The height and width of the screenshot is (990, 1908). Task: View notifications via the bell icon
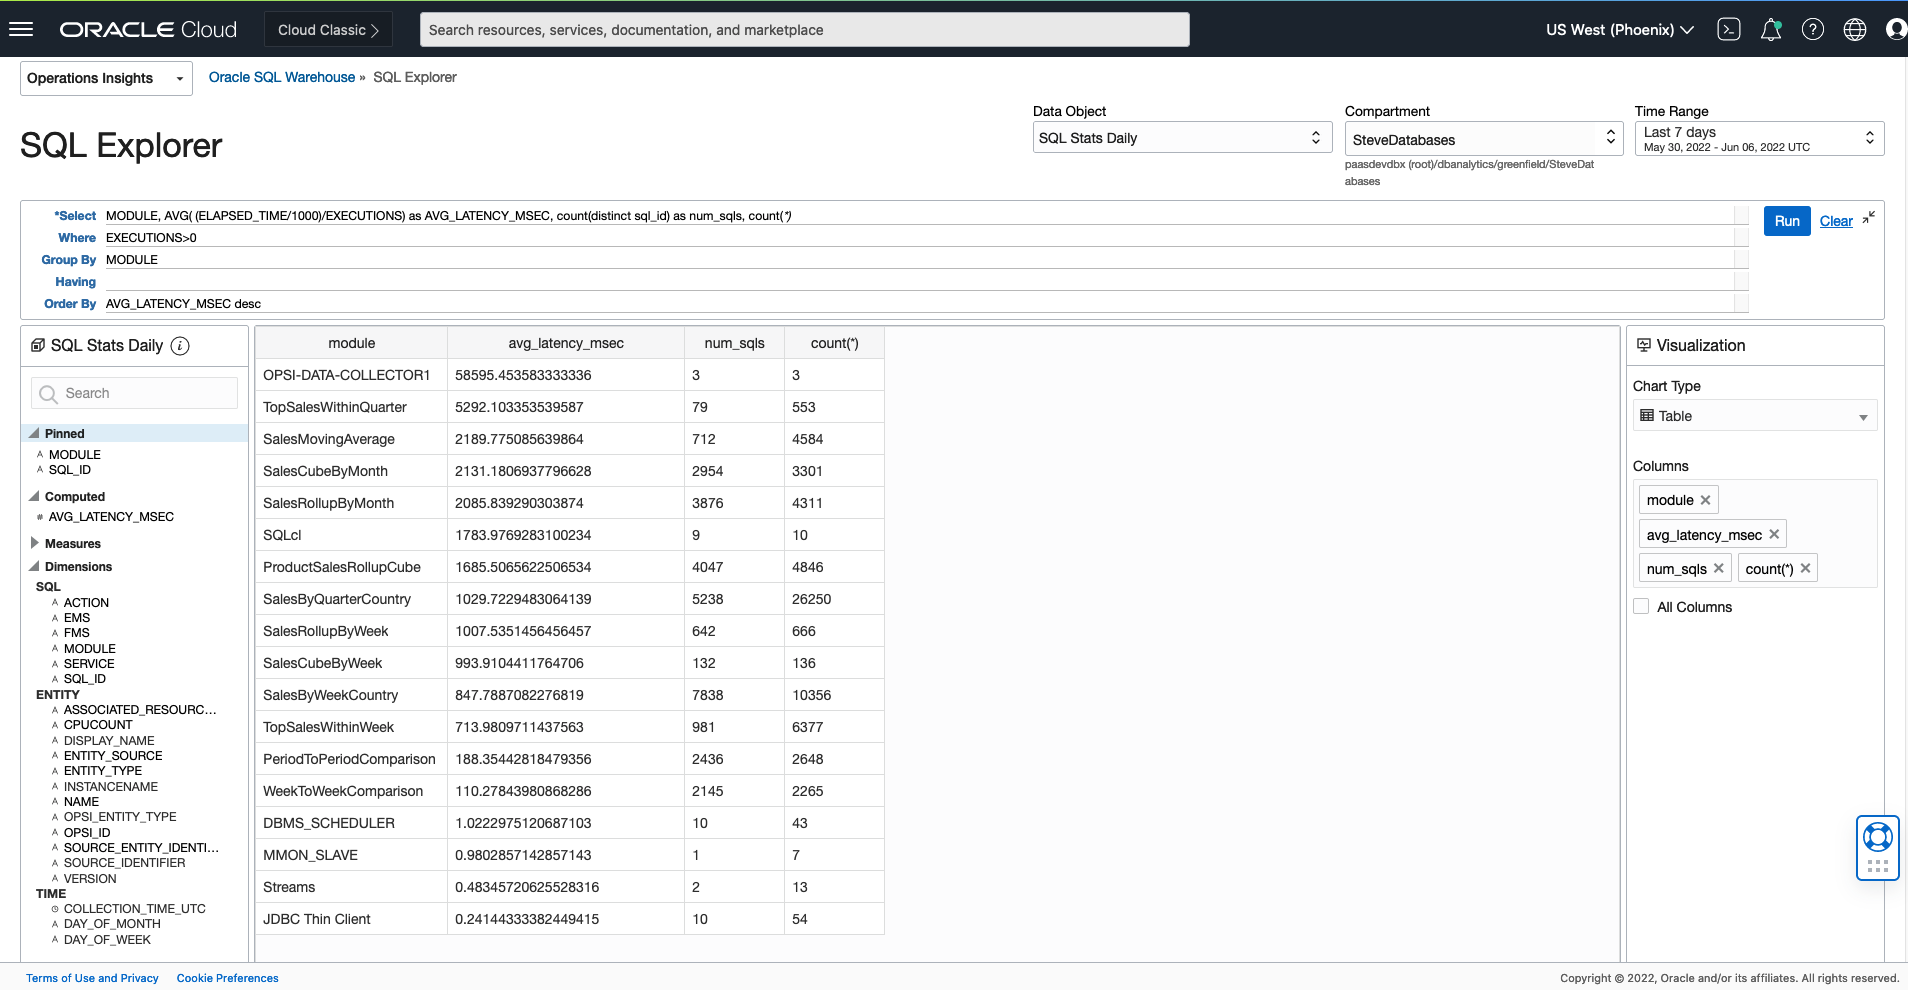point(1770,29)
